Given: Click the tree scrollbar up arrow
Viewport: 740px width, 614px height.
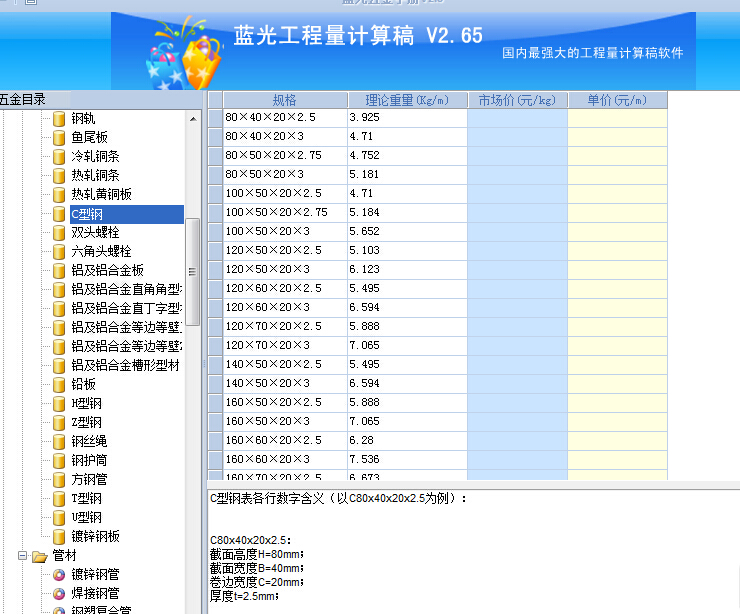Looking at the screenshot, I should pos(193,118).
